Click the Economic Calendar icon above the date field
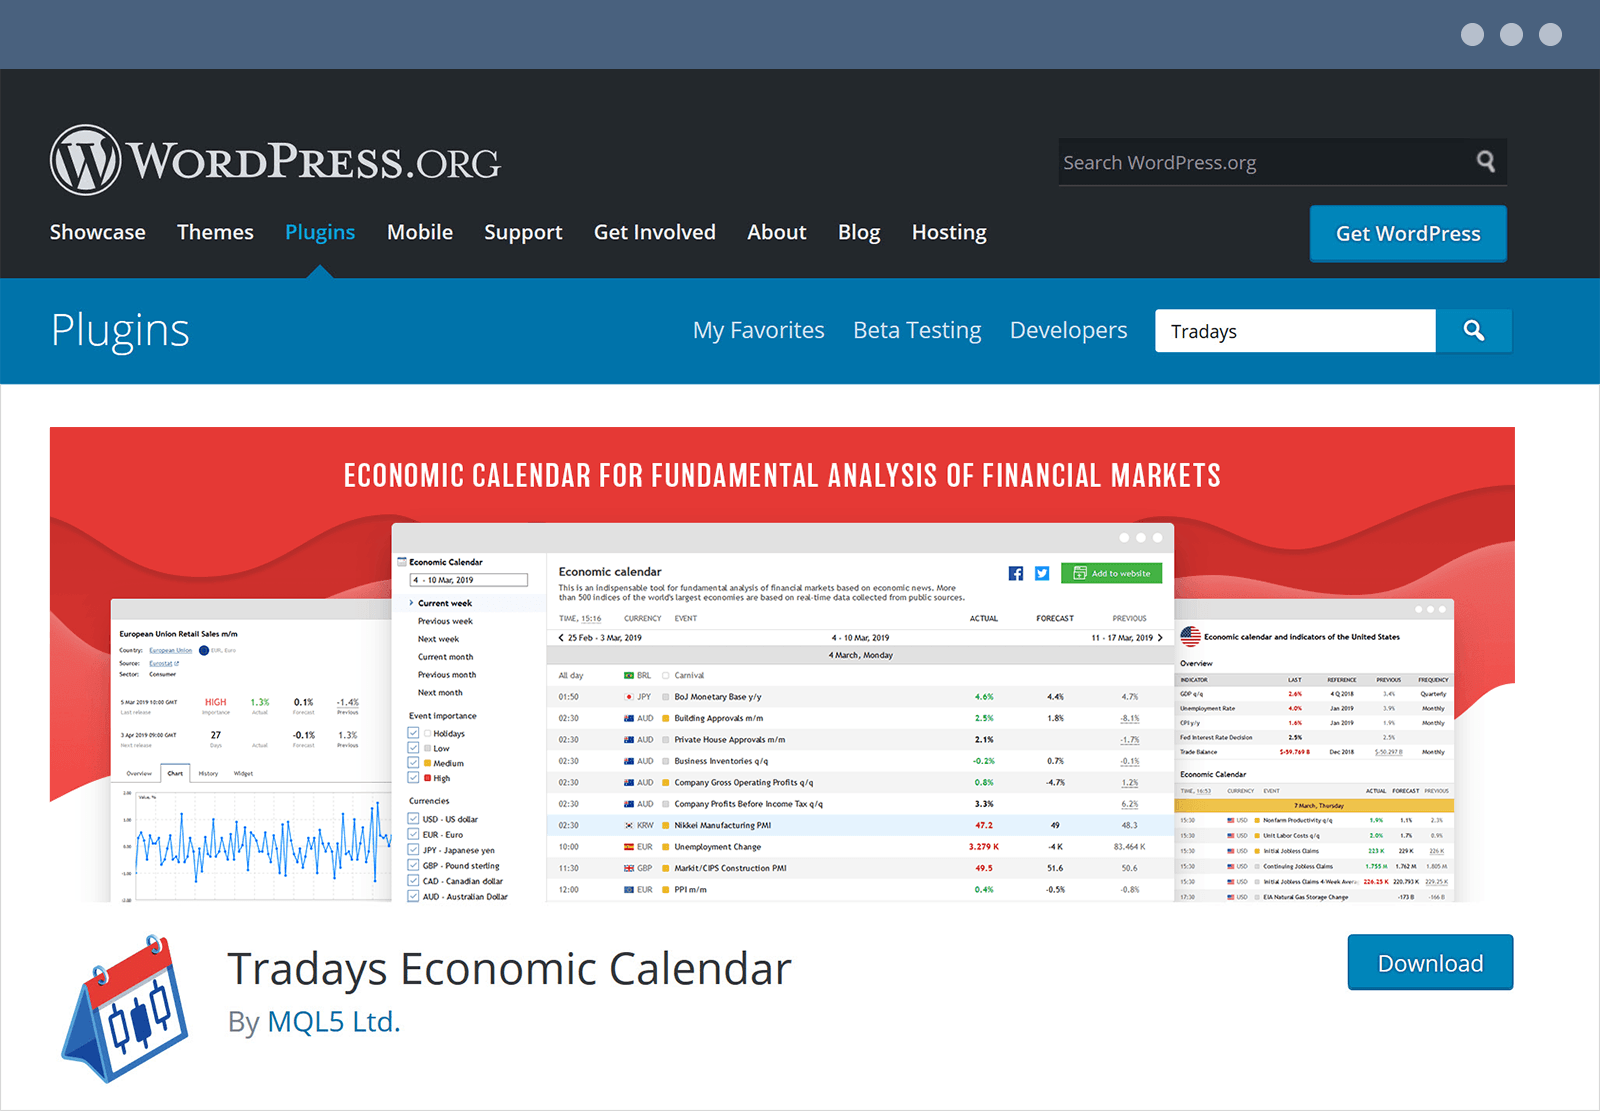 pyautogui.click(x=404, y=562)
